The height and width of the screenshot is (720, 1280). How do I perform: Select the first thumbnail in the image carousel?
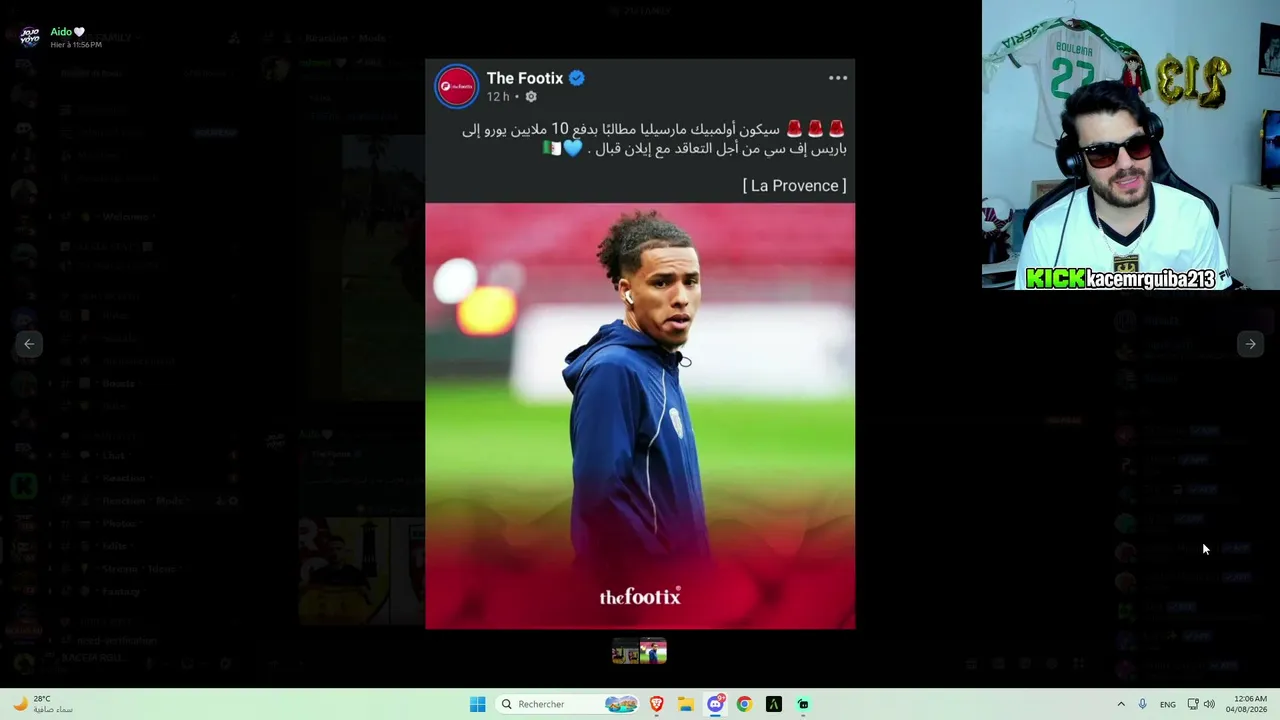(x=626, y=652)
